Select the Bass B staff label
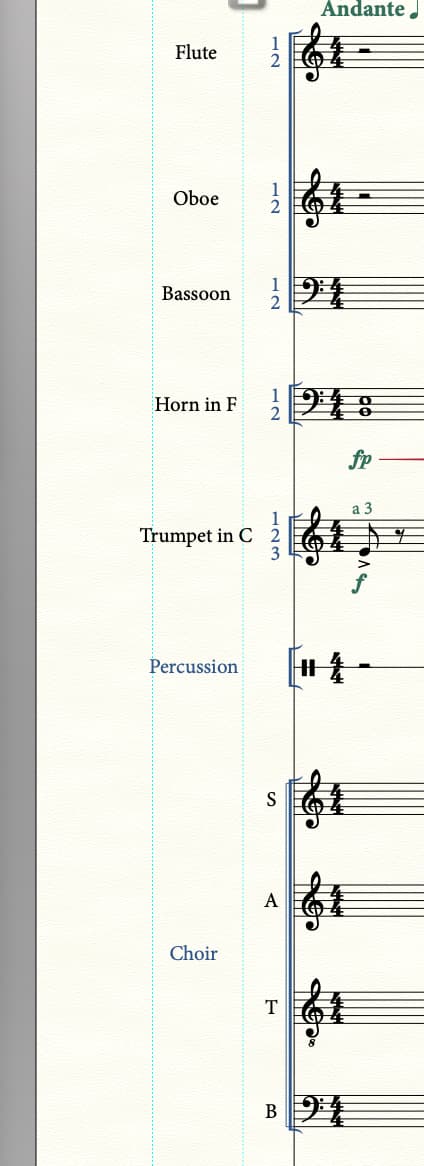424x1166 pixels. click(272, 1112)
